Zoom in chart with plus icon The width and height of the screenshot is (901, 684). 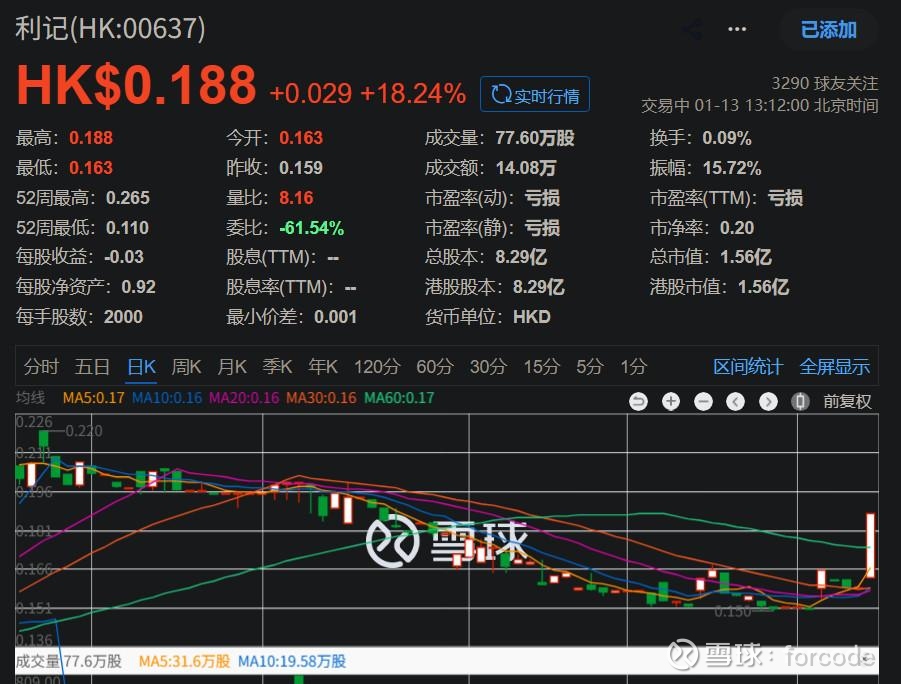click(x=671, y=401)
